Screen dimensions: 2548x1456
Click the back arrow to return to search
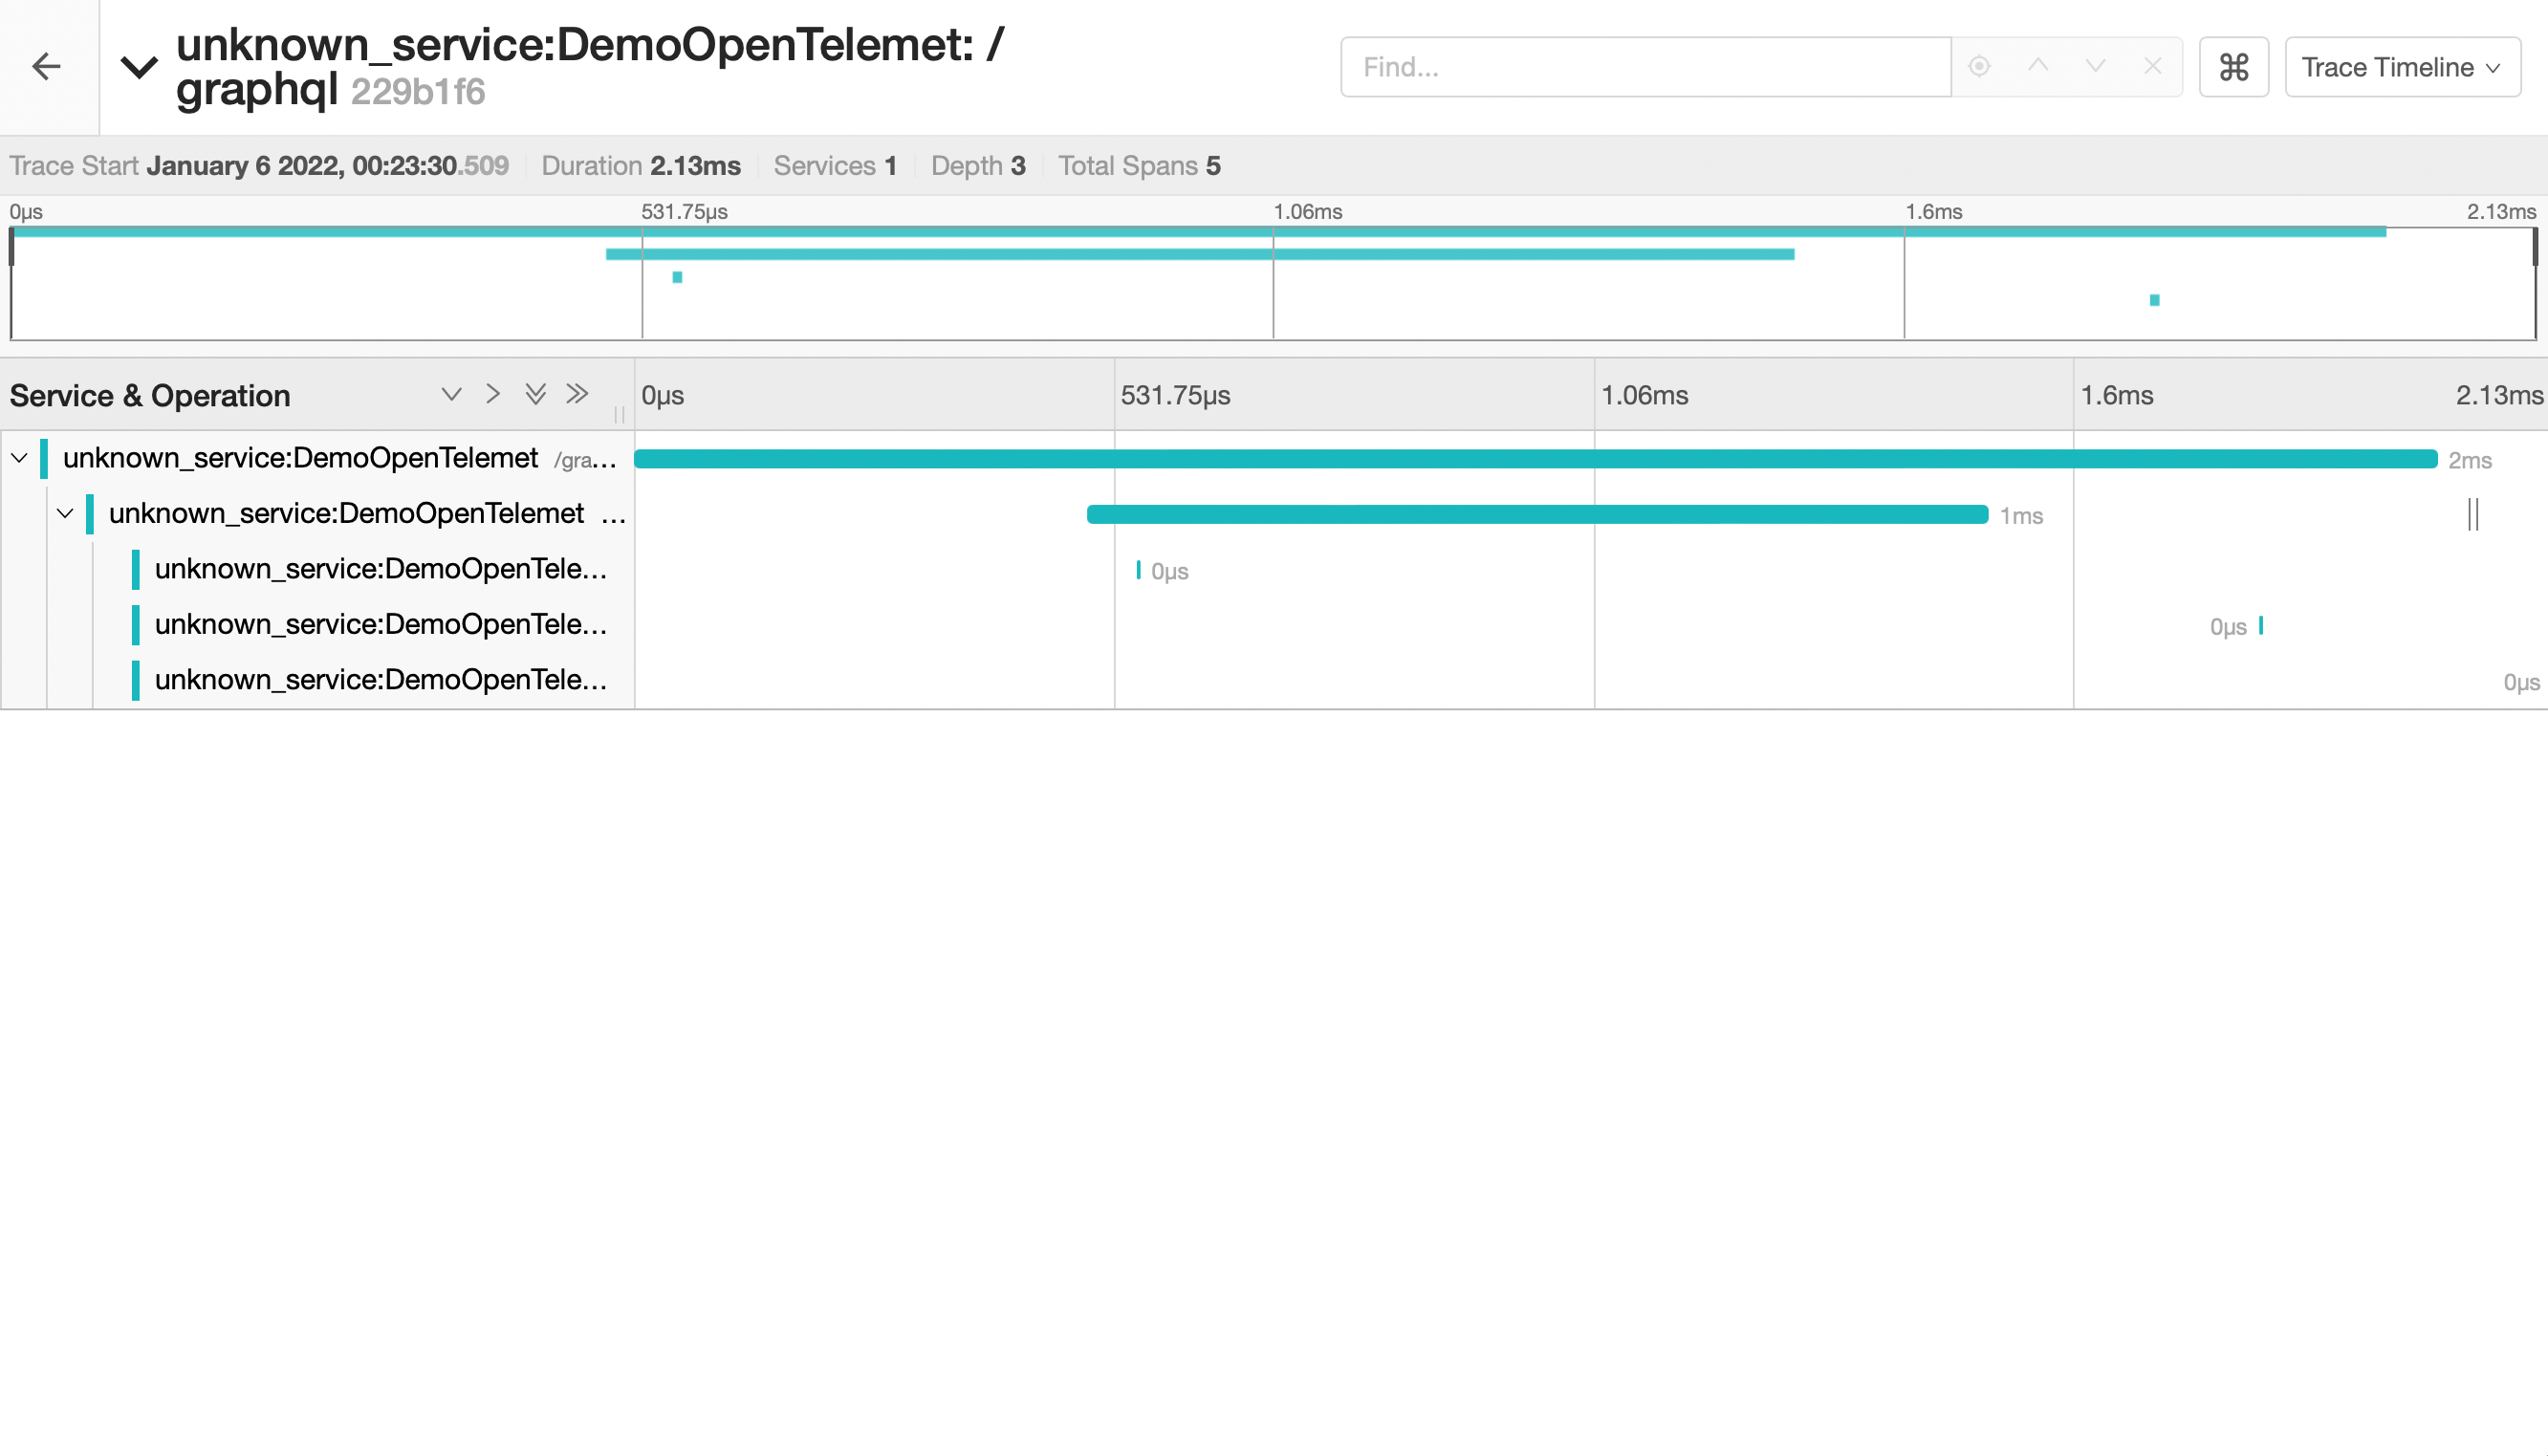click(x=46, y=67)
